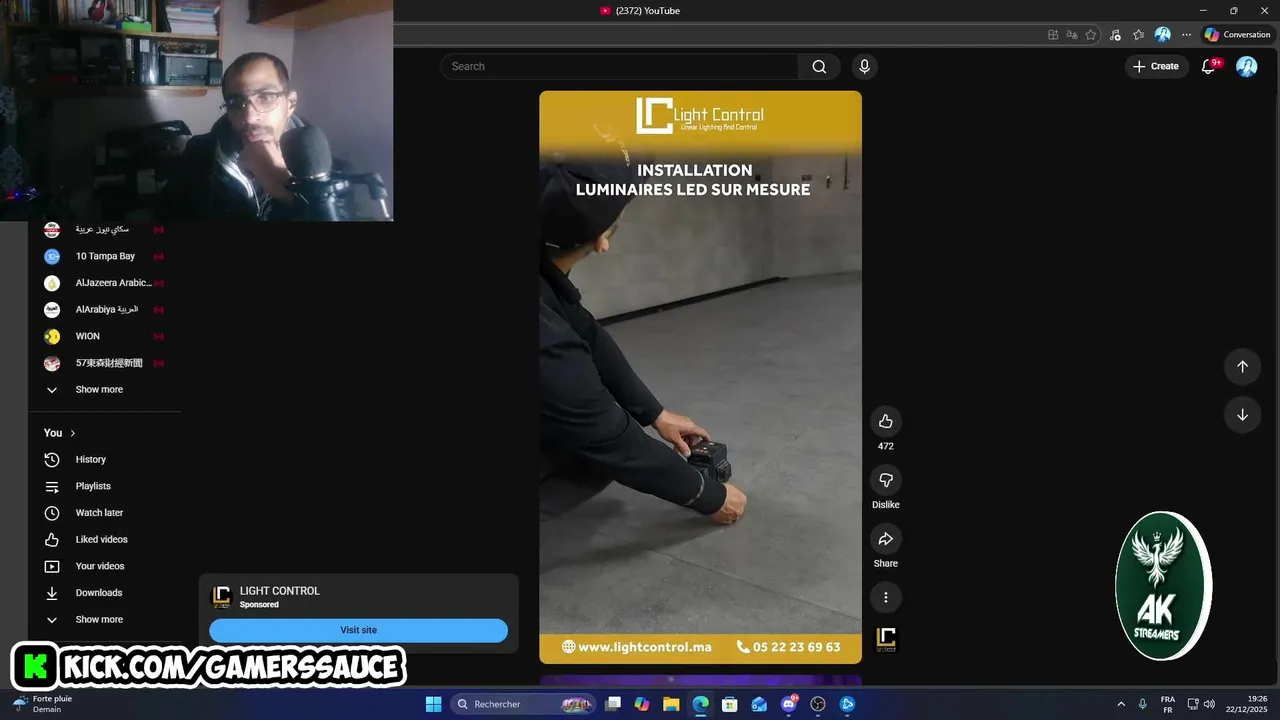Click the Create button

pyautogui.click(x=1155, y=66)
